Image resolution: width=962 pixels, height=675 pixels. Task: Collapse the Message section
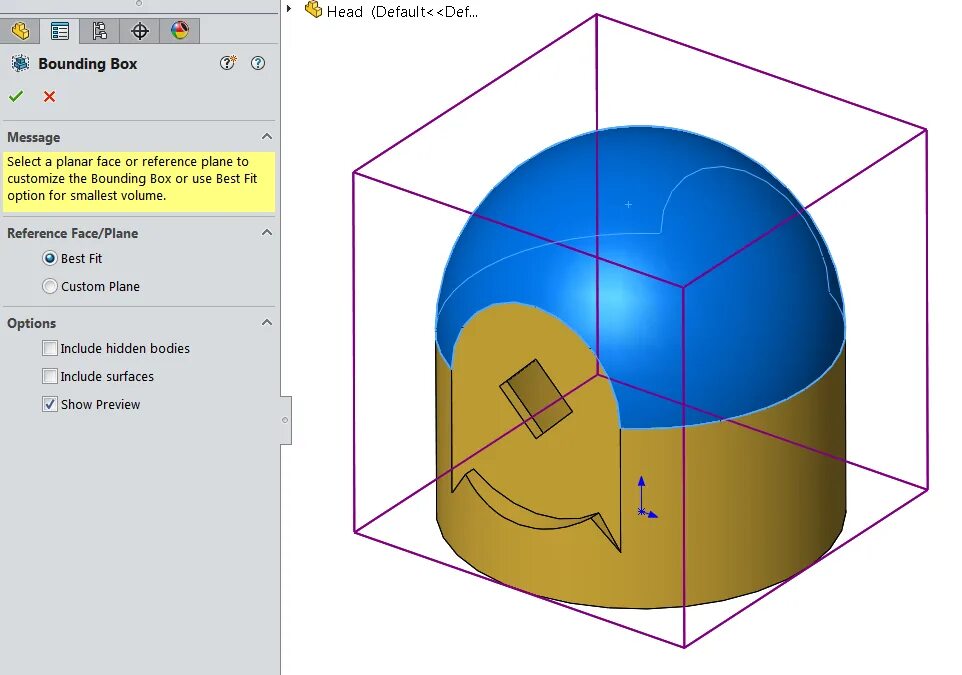[x=267, y=137]
